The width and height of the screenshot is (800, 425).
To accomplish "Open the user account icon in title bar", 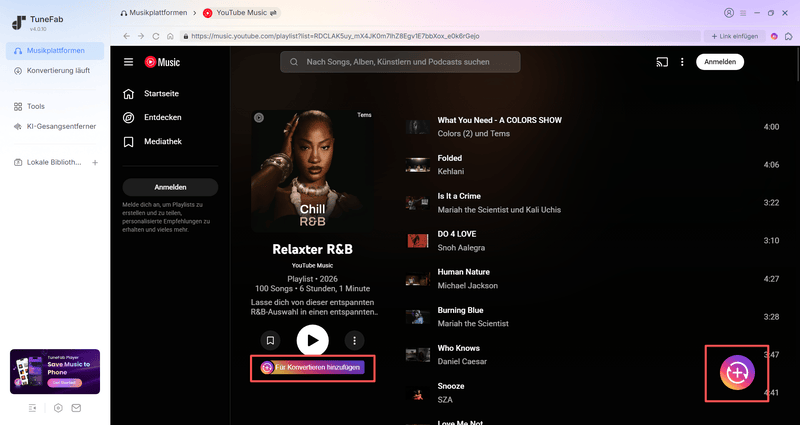I will (729, 13).
